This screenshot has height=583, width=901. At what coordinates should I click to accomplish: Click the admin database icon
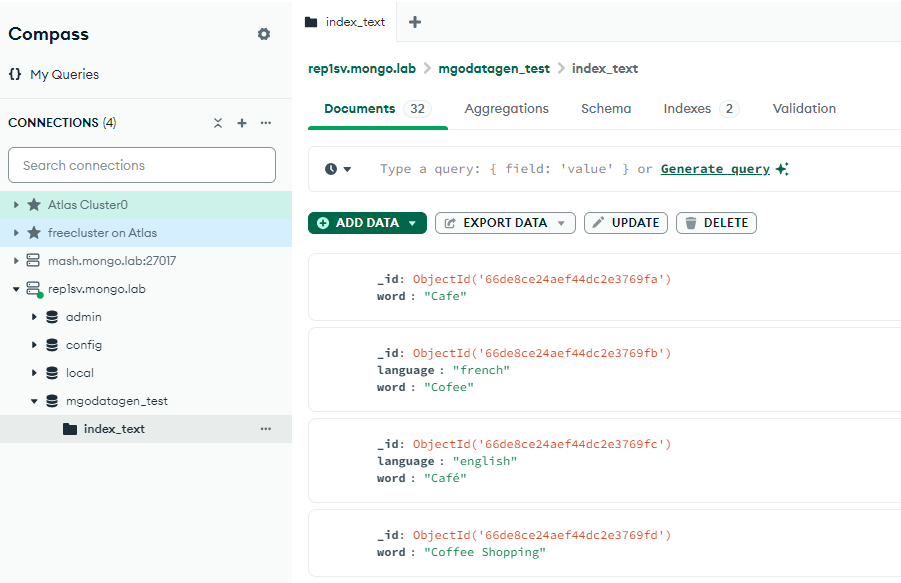52,316
